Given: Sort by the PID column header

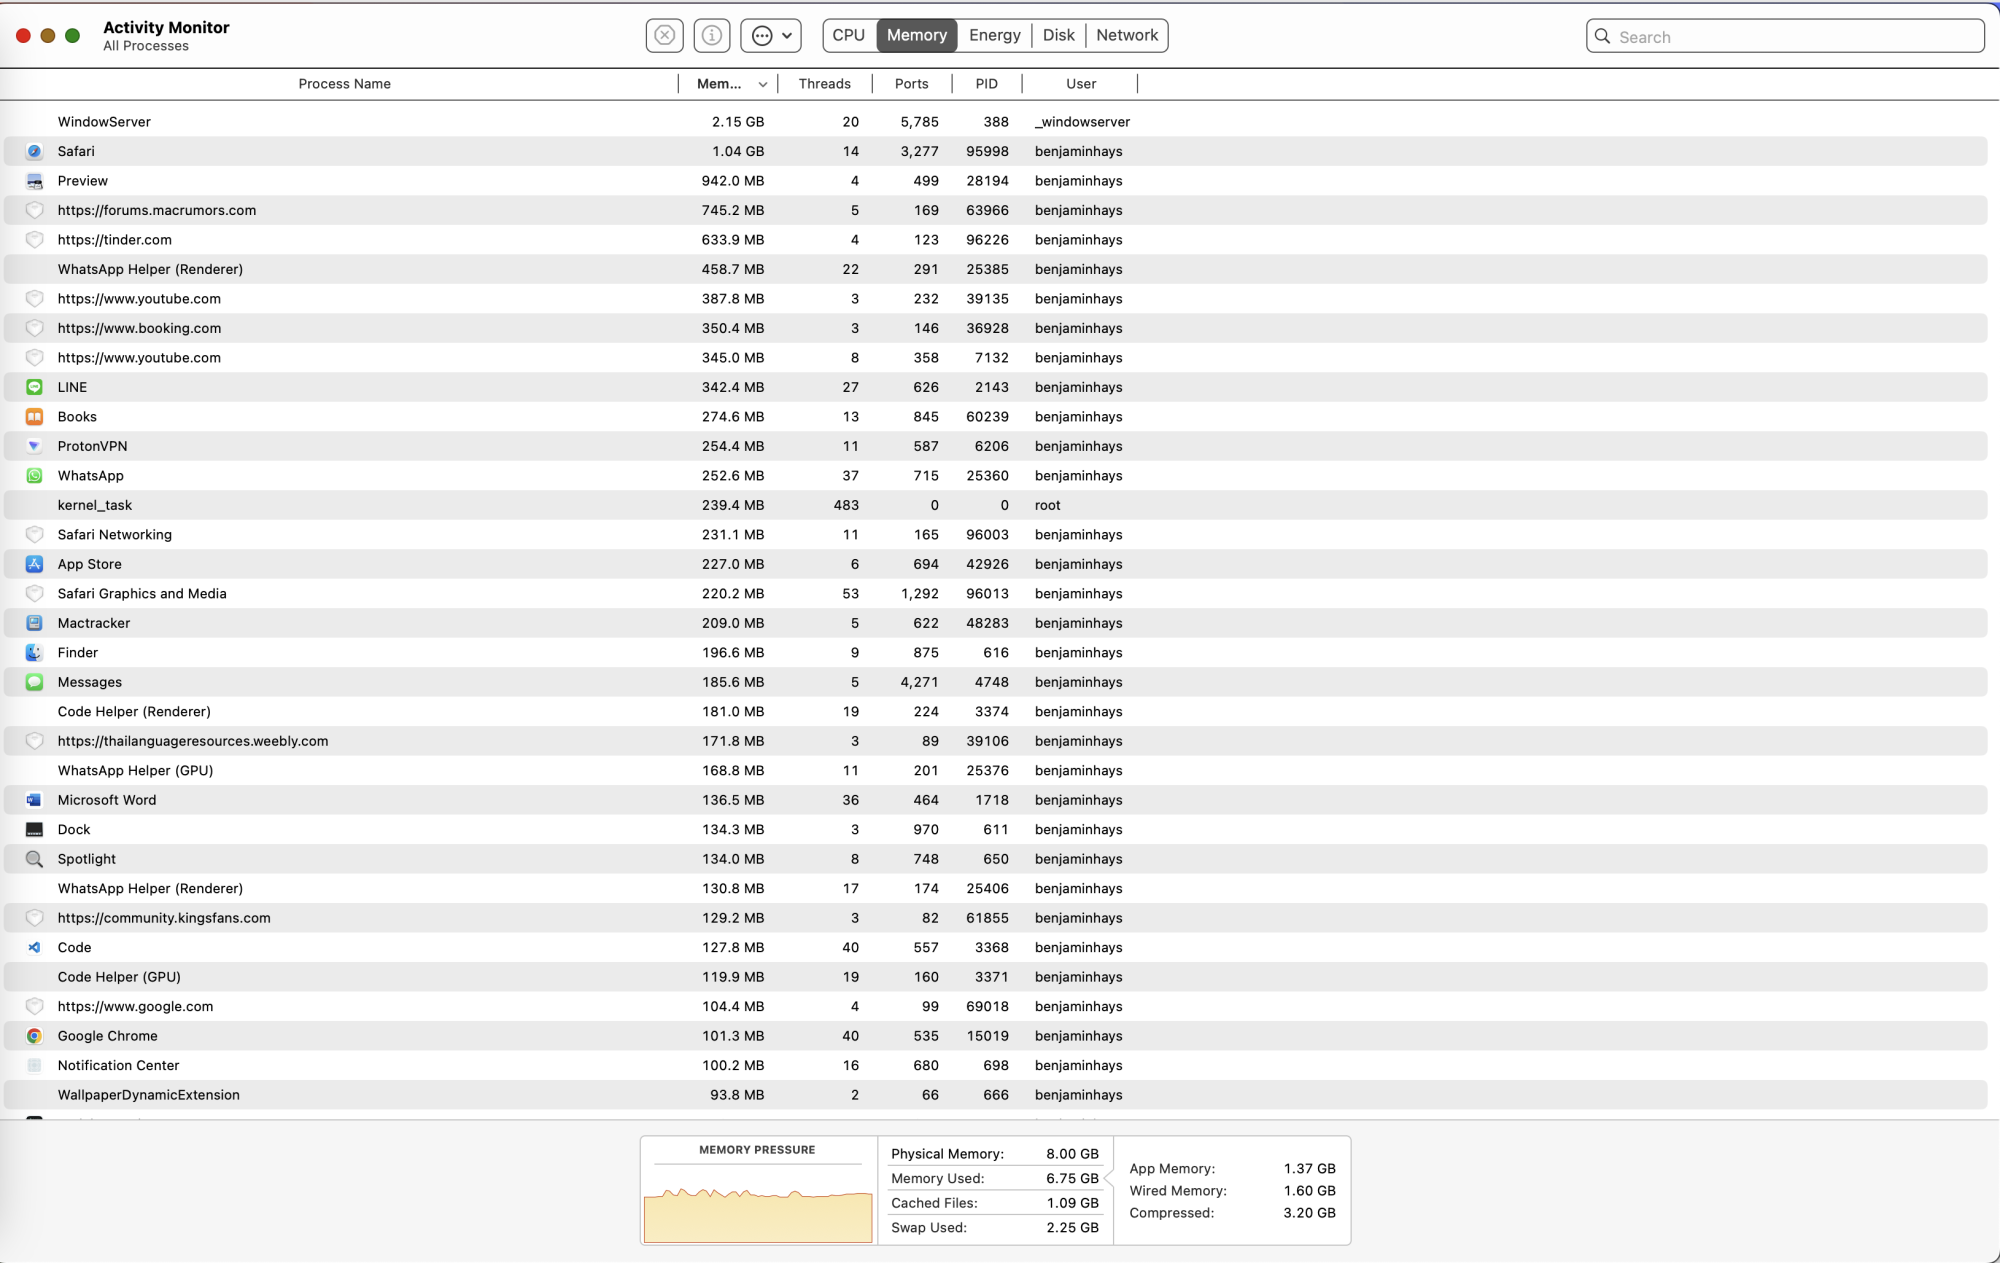Looking at the screenshot, I should pyautogui.click(x=986, y=84).
